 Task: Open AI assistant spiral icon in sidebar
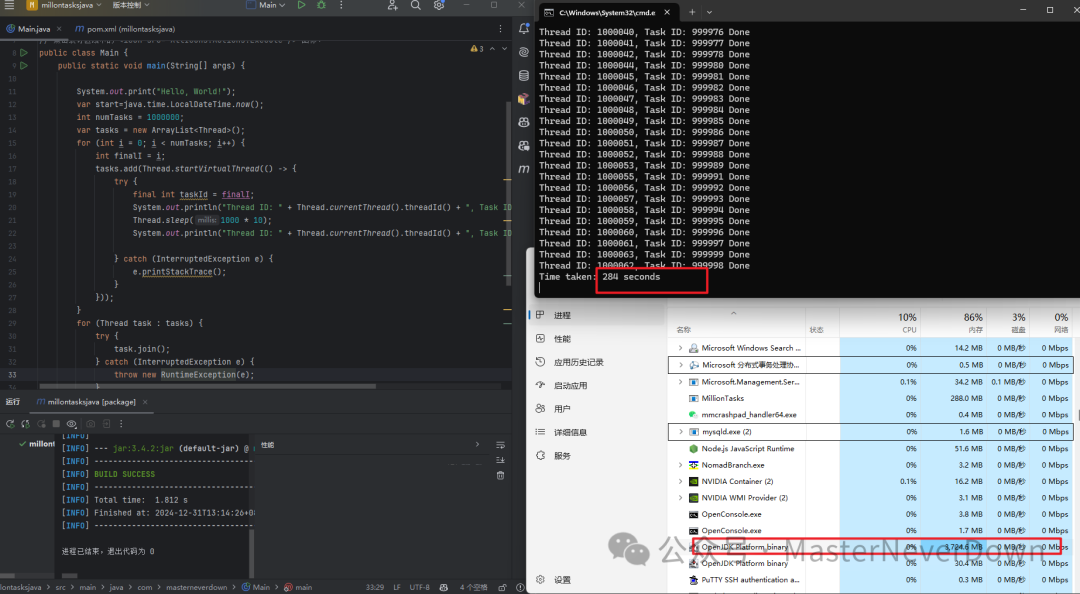point(523,52)
